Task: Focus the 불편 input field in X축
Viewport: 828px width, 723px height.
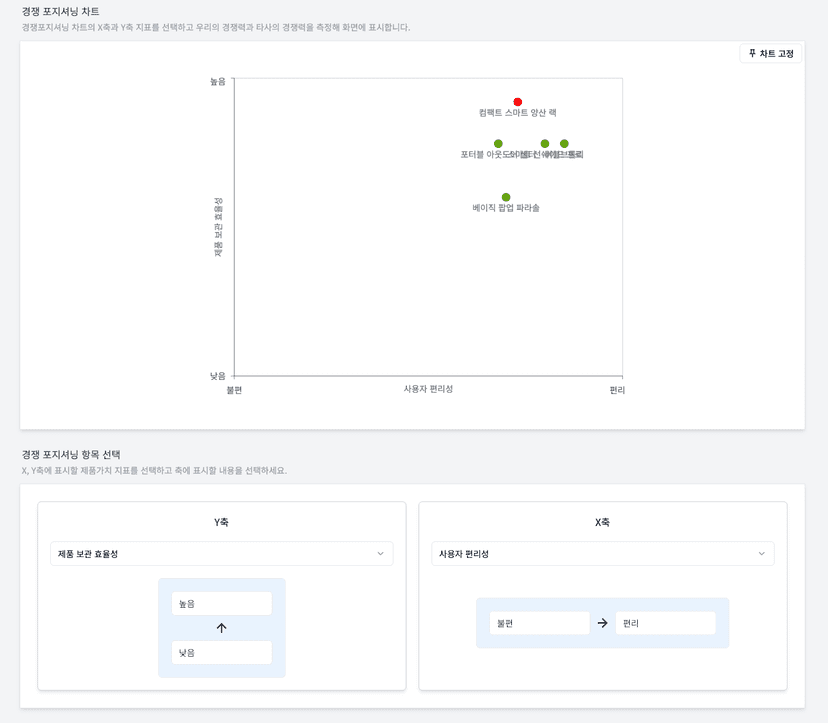Action: click(x=540, y=623)
